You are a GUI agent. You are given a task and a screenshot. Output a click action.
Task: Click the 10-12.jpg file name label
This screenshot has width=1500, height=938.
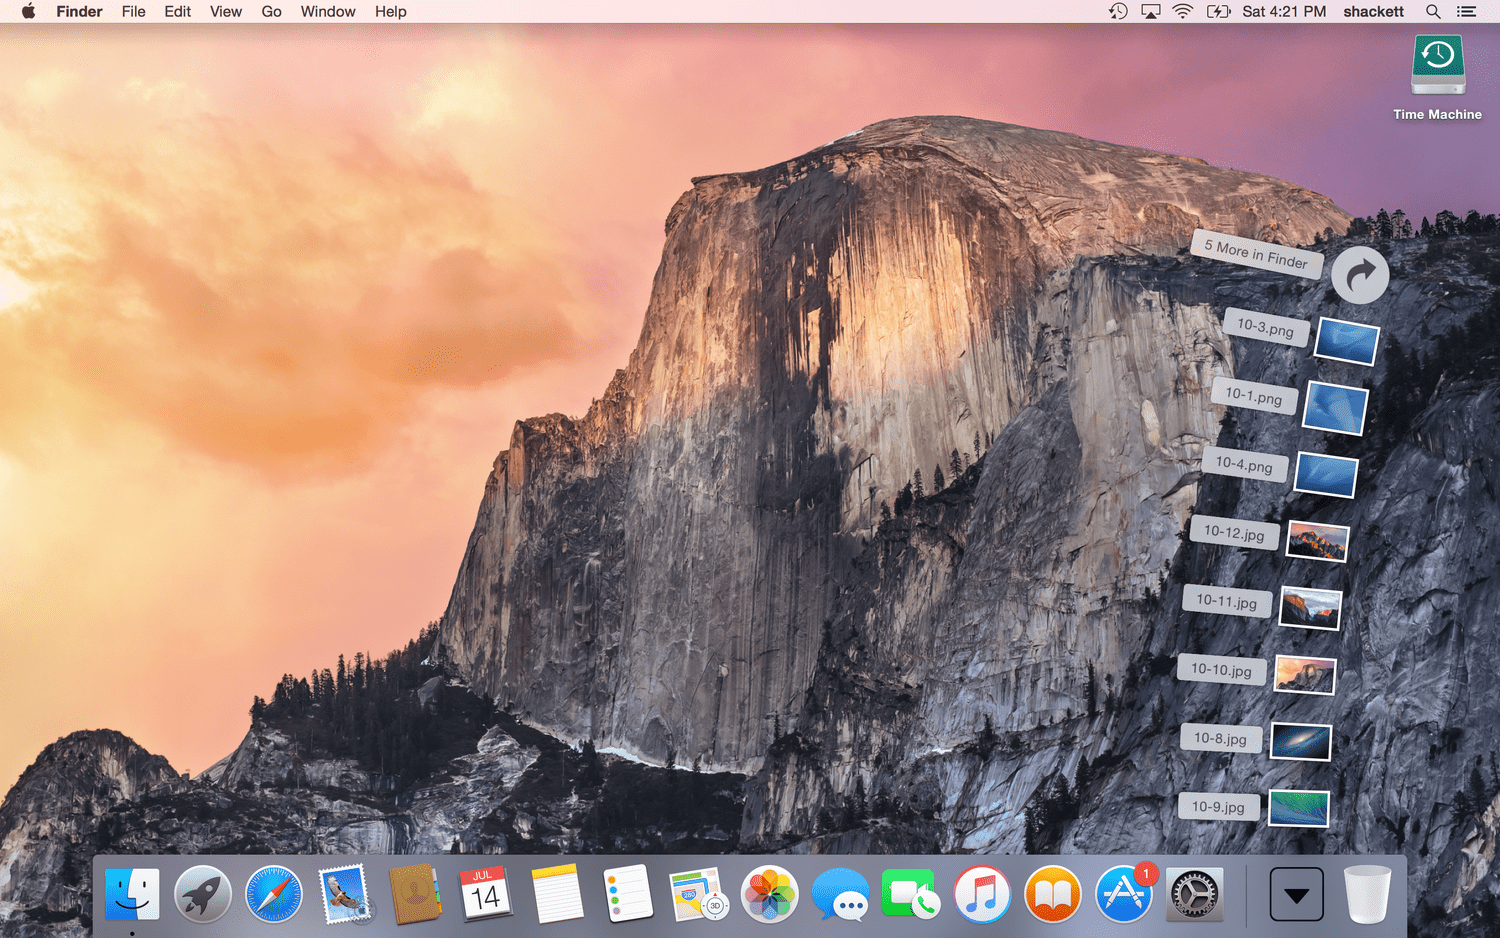click(x=1234, y=533)
